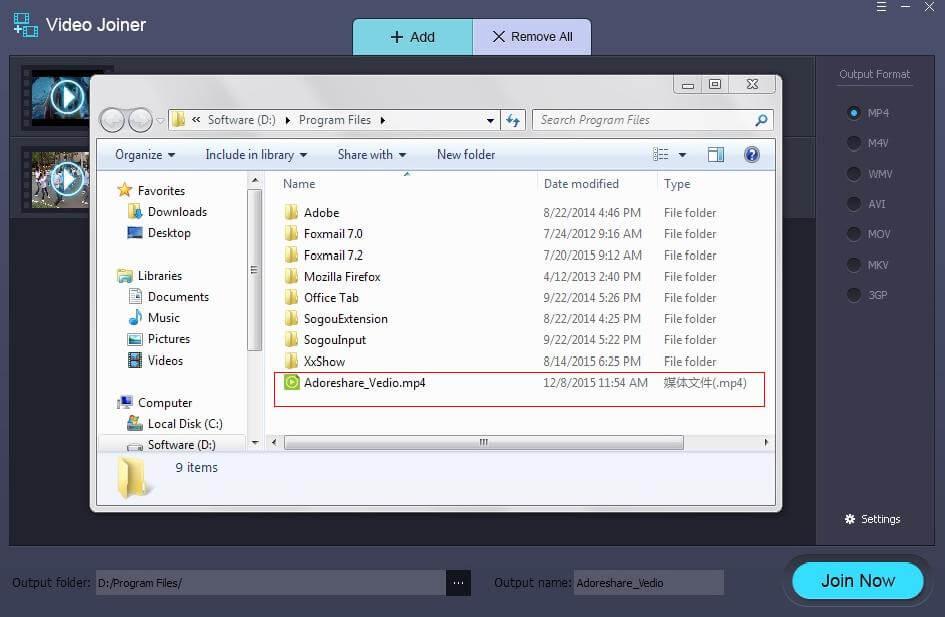
Task: Click the back navigation arrow
Action: [x=112, y=120]
